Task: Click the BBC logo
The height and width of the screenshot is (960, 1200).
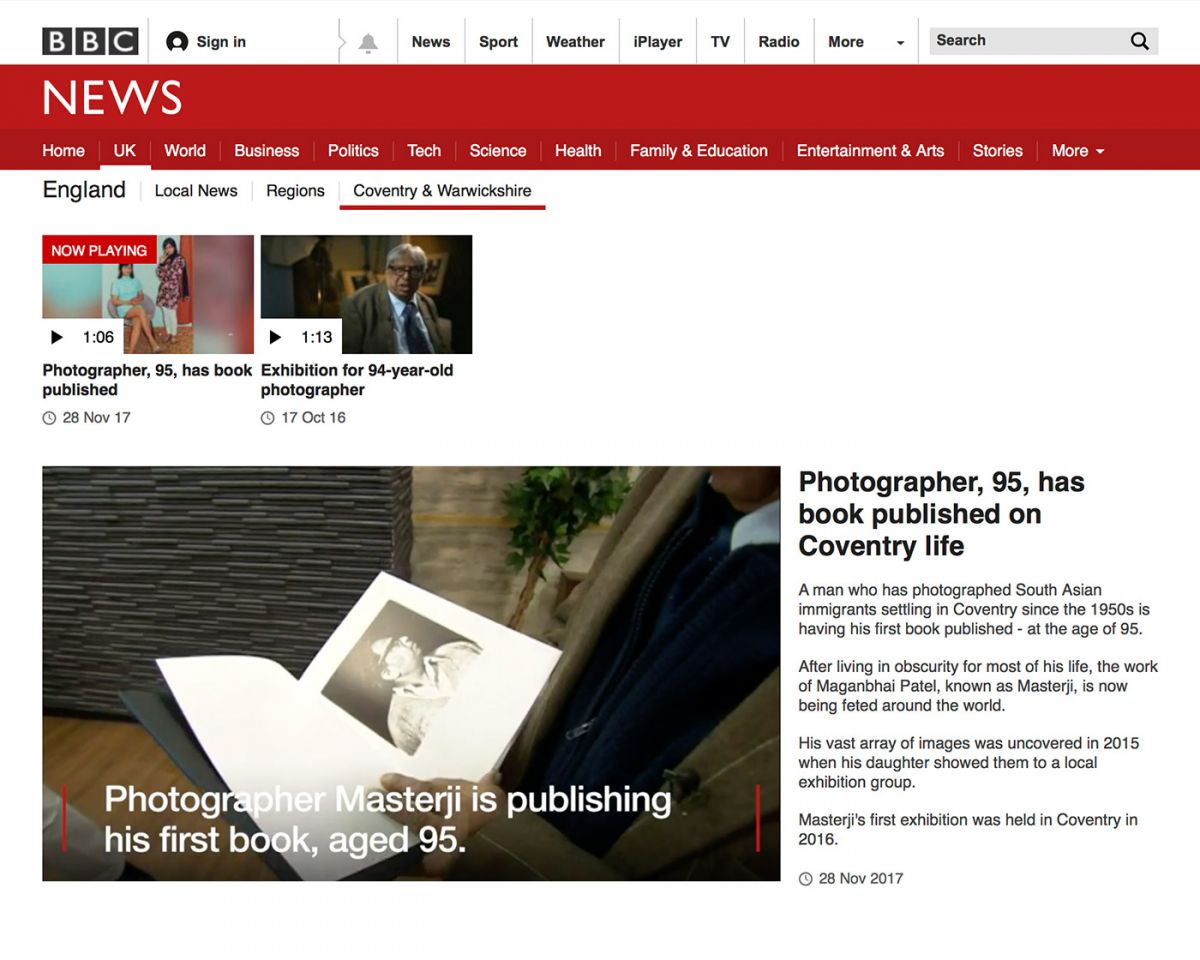Action: point(89,41)
